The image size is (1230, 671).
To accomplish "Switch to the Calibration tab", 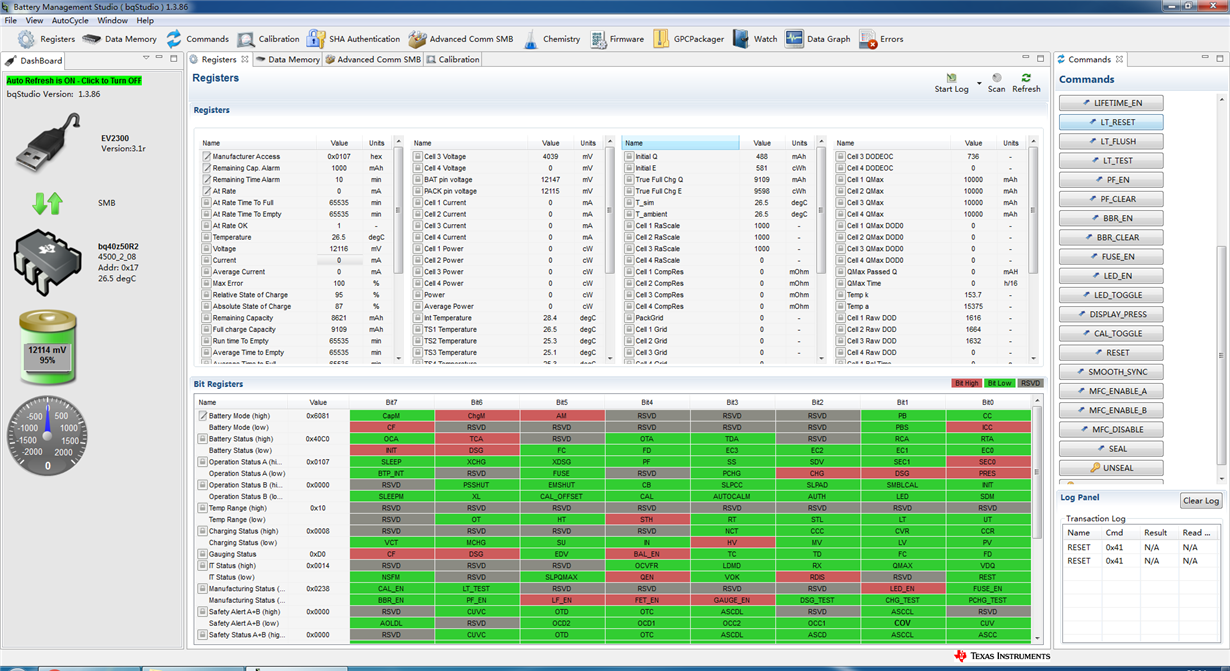I will pos(453,60).
